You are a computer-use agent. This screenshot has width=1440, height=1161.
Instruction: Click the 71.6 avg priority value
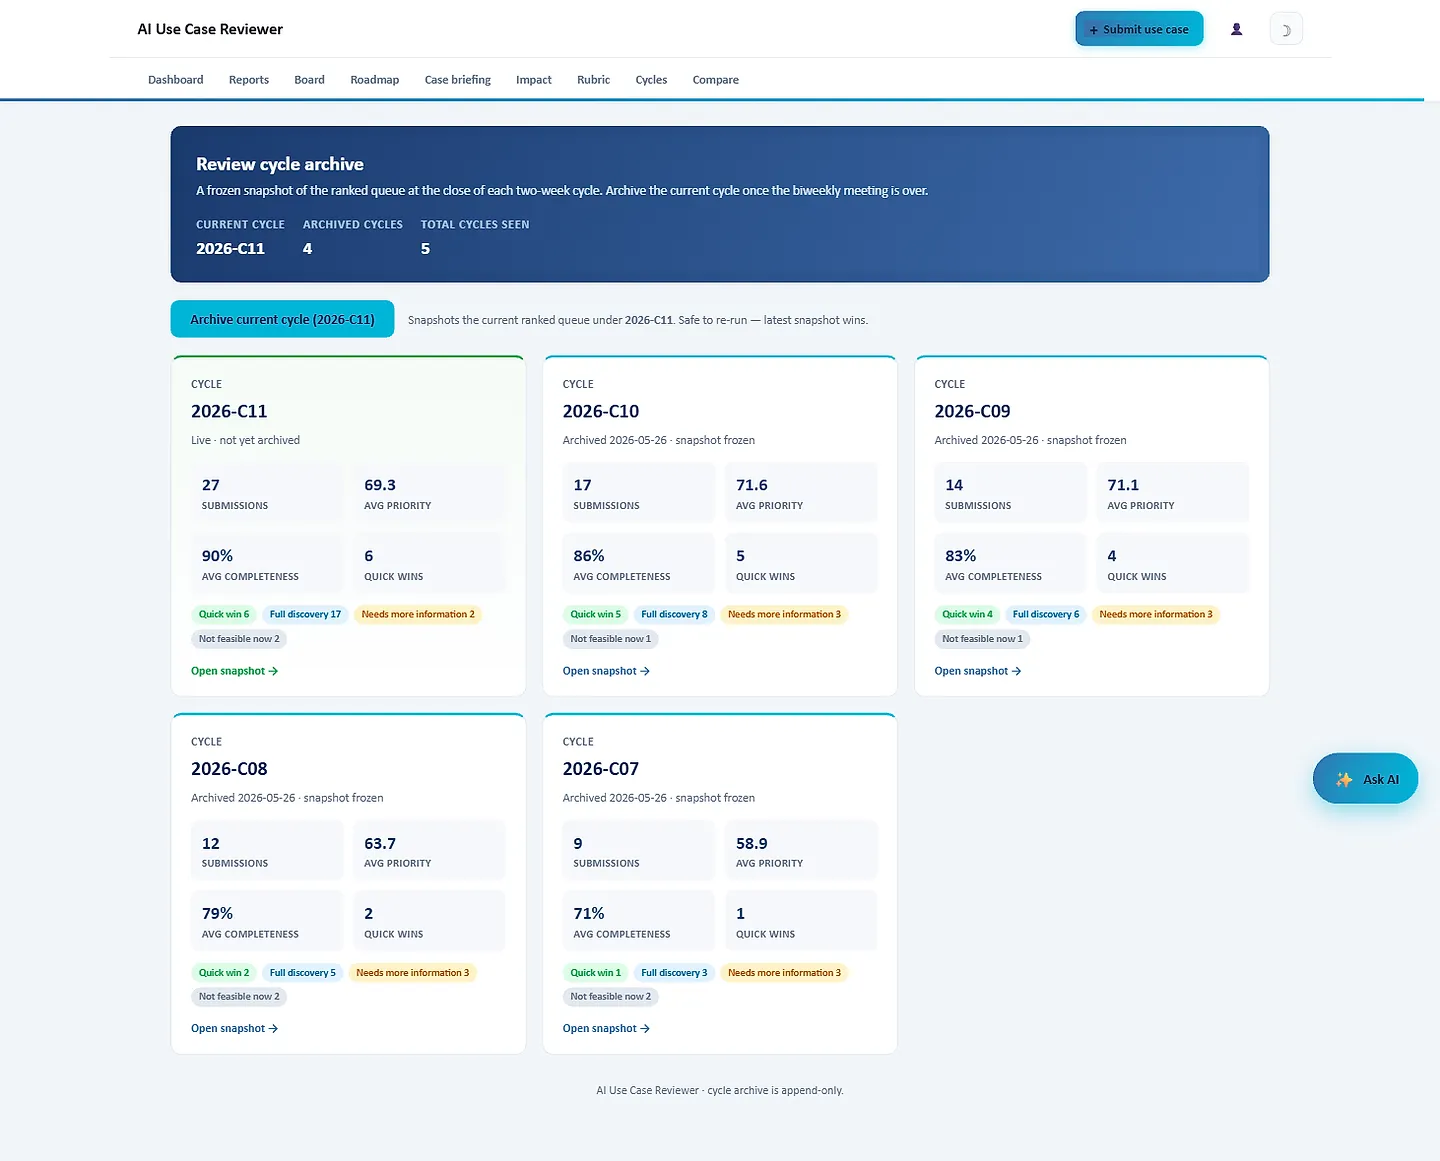pos(752,485)
